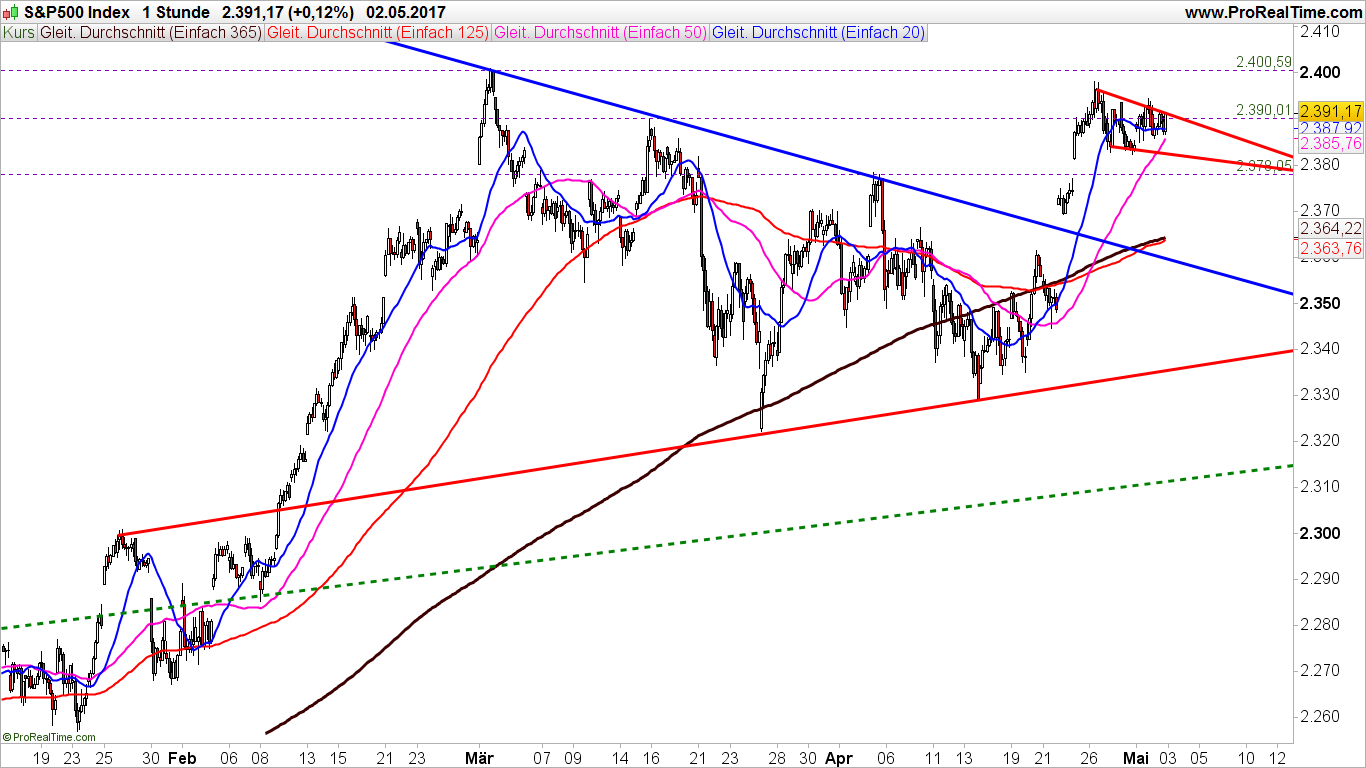The height and width of the screenshot is (768, 1366).
Task: Click the horizontal line label 2.390,01
Action: coord(1265,109)
